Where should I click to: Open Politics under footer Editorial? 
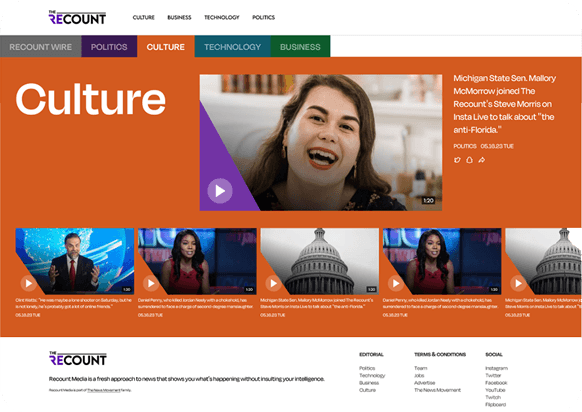click(367, 368)
